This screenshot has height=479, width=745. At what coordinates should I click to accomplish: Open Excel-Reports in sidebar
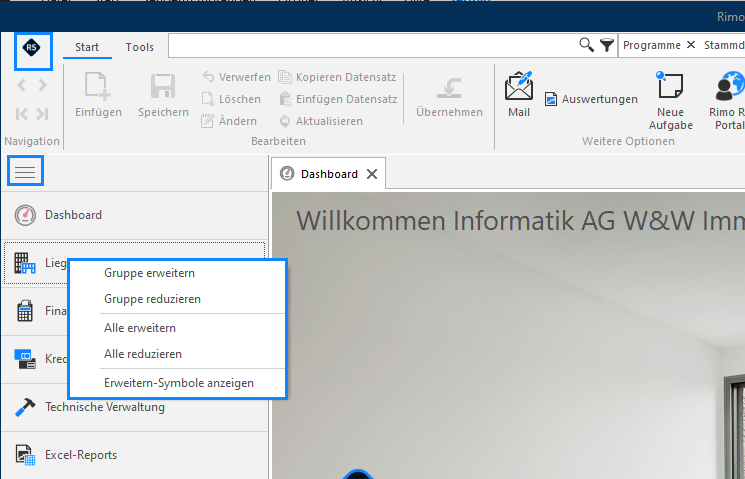click(x=135, y=455)
